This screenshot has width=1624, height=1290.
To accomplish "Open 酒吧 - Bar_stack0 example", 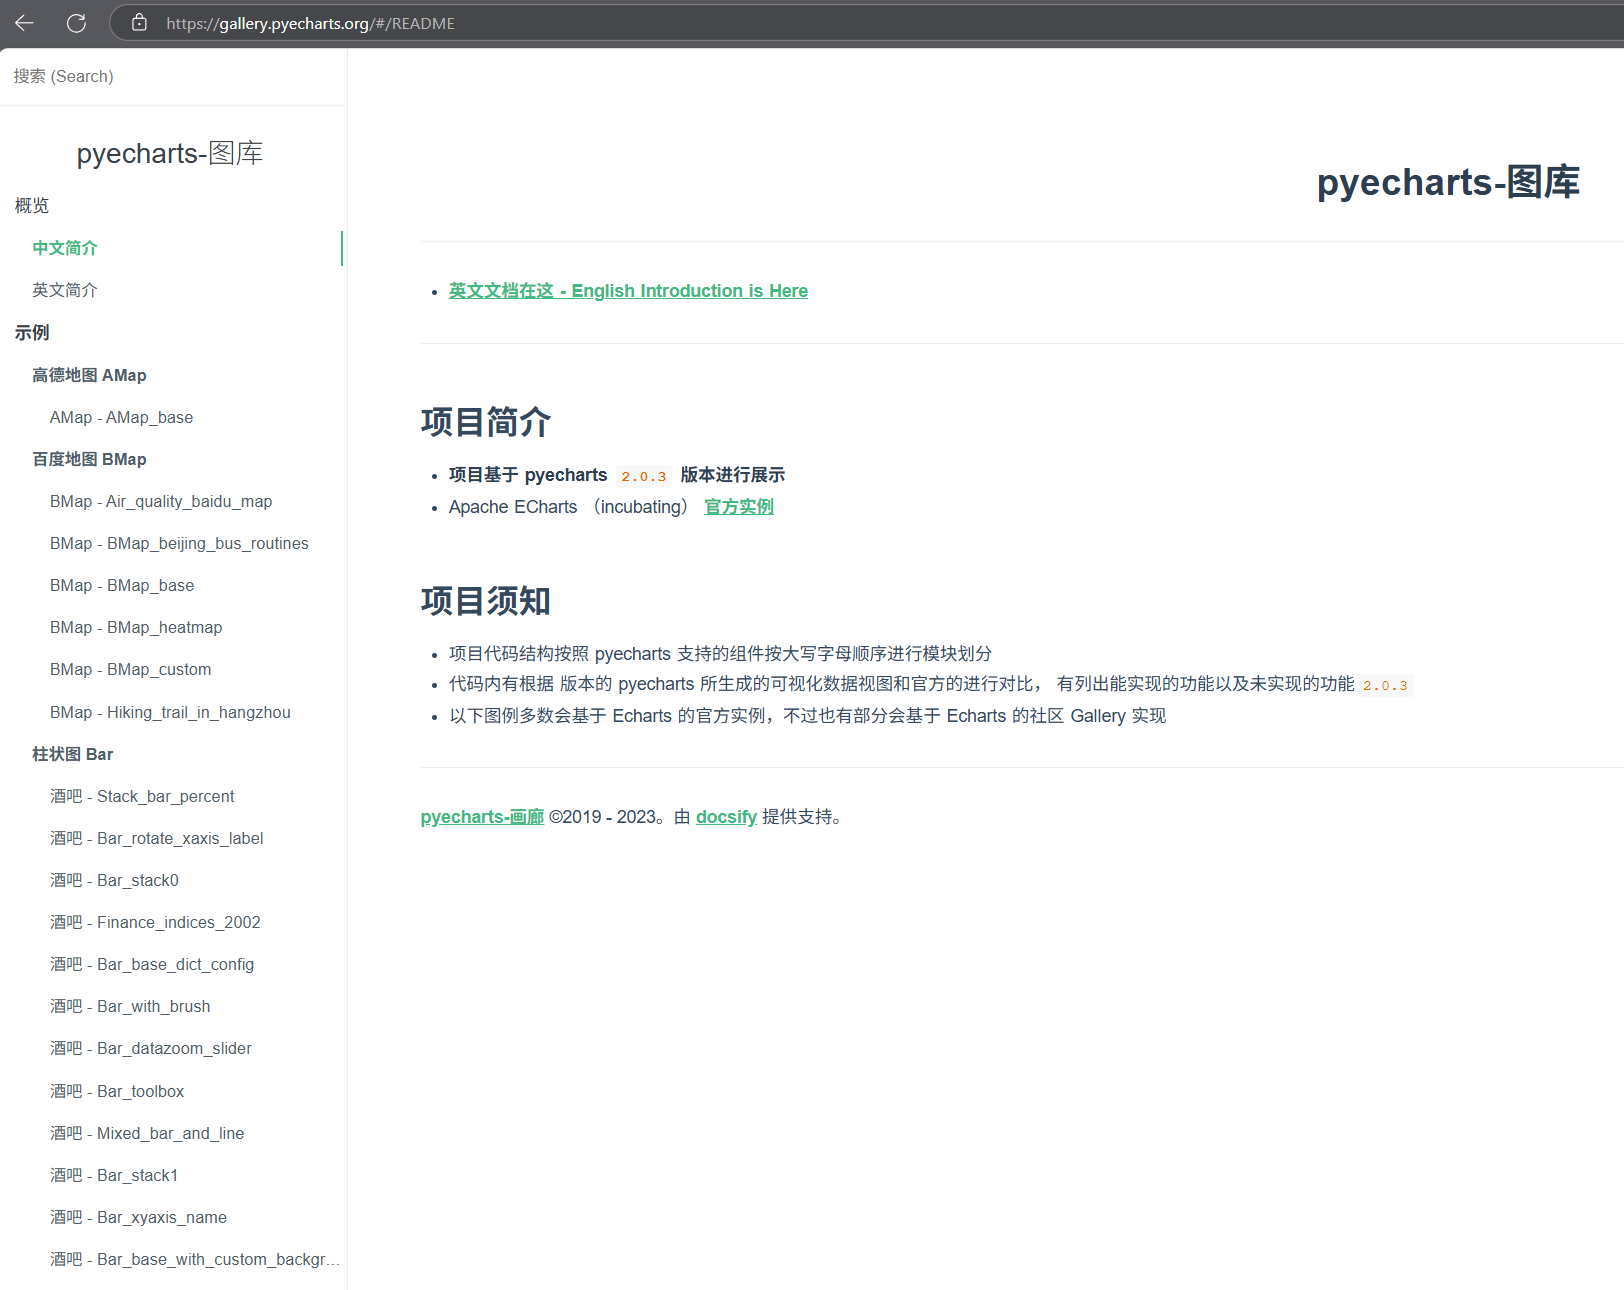I will point(114,880).
